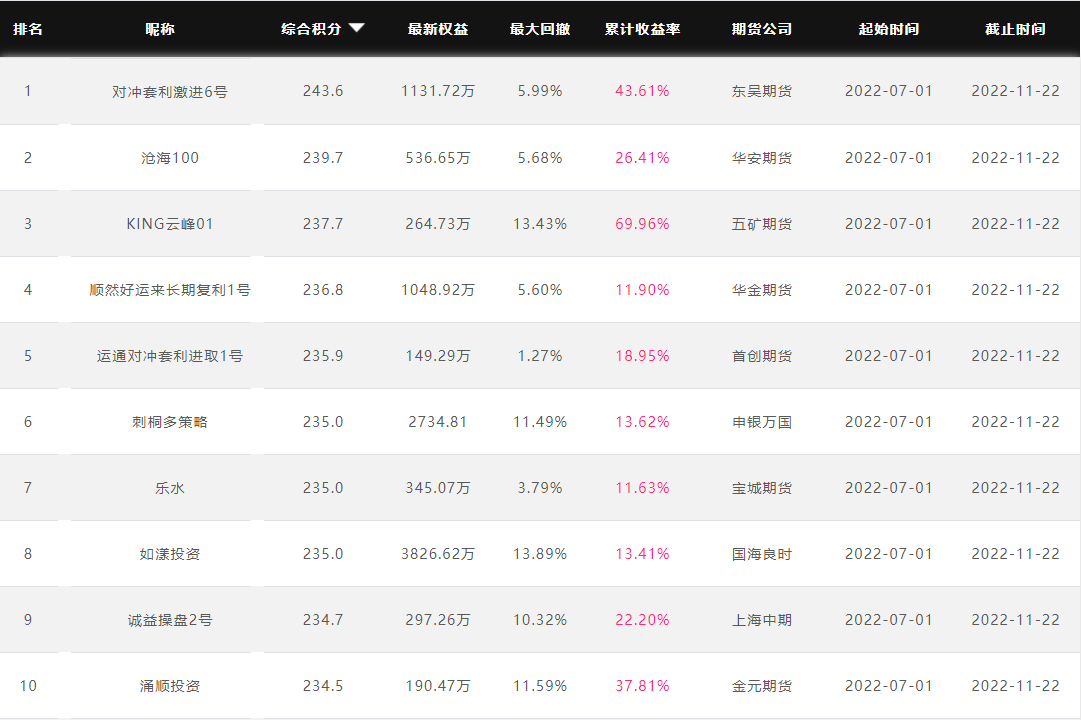Click the 宝城期货 company cell
1081x720 pixels.
click(x=762, y=488)
